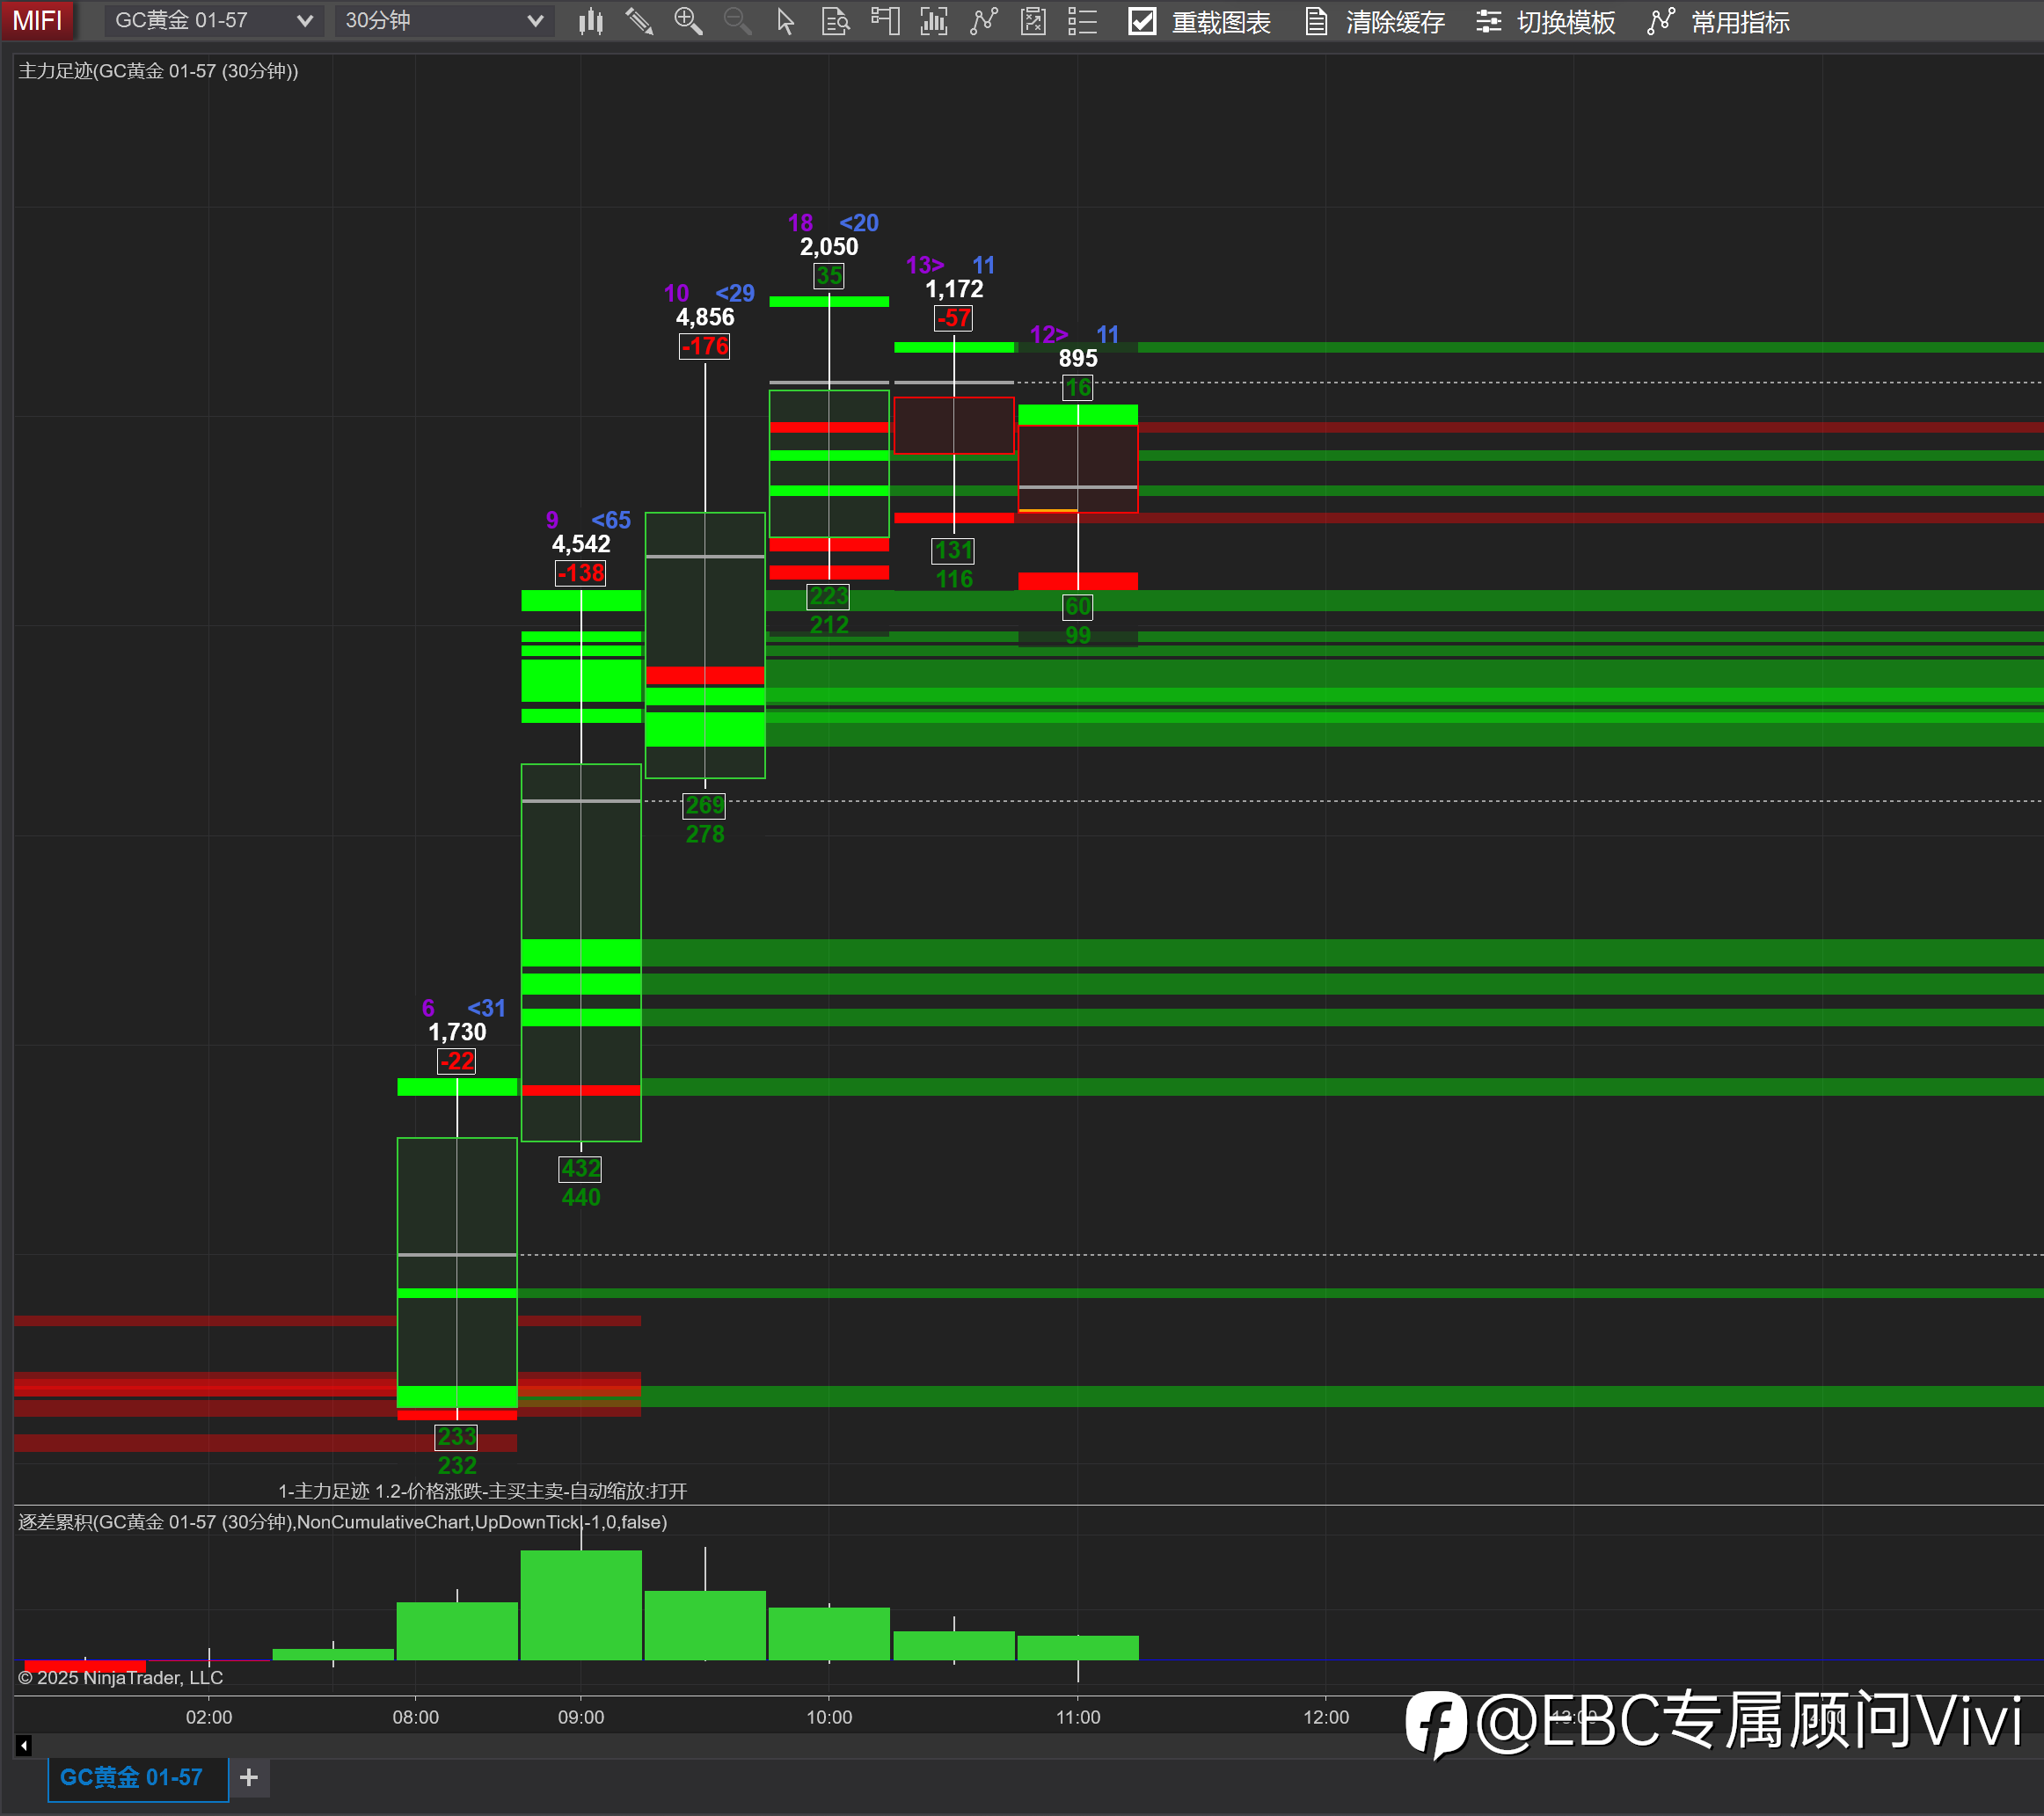
Task: Open the data series bars icon
Action: click(934, 21)
